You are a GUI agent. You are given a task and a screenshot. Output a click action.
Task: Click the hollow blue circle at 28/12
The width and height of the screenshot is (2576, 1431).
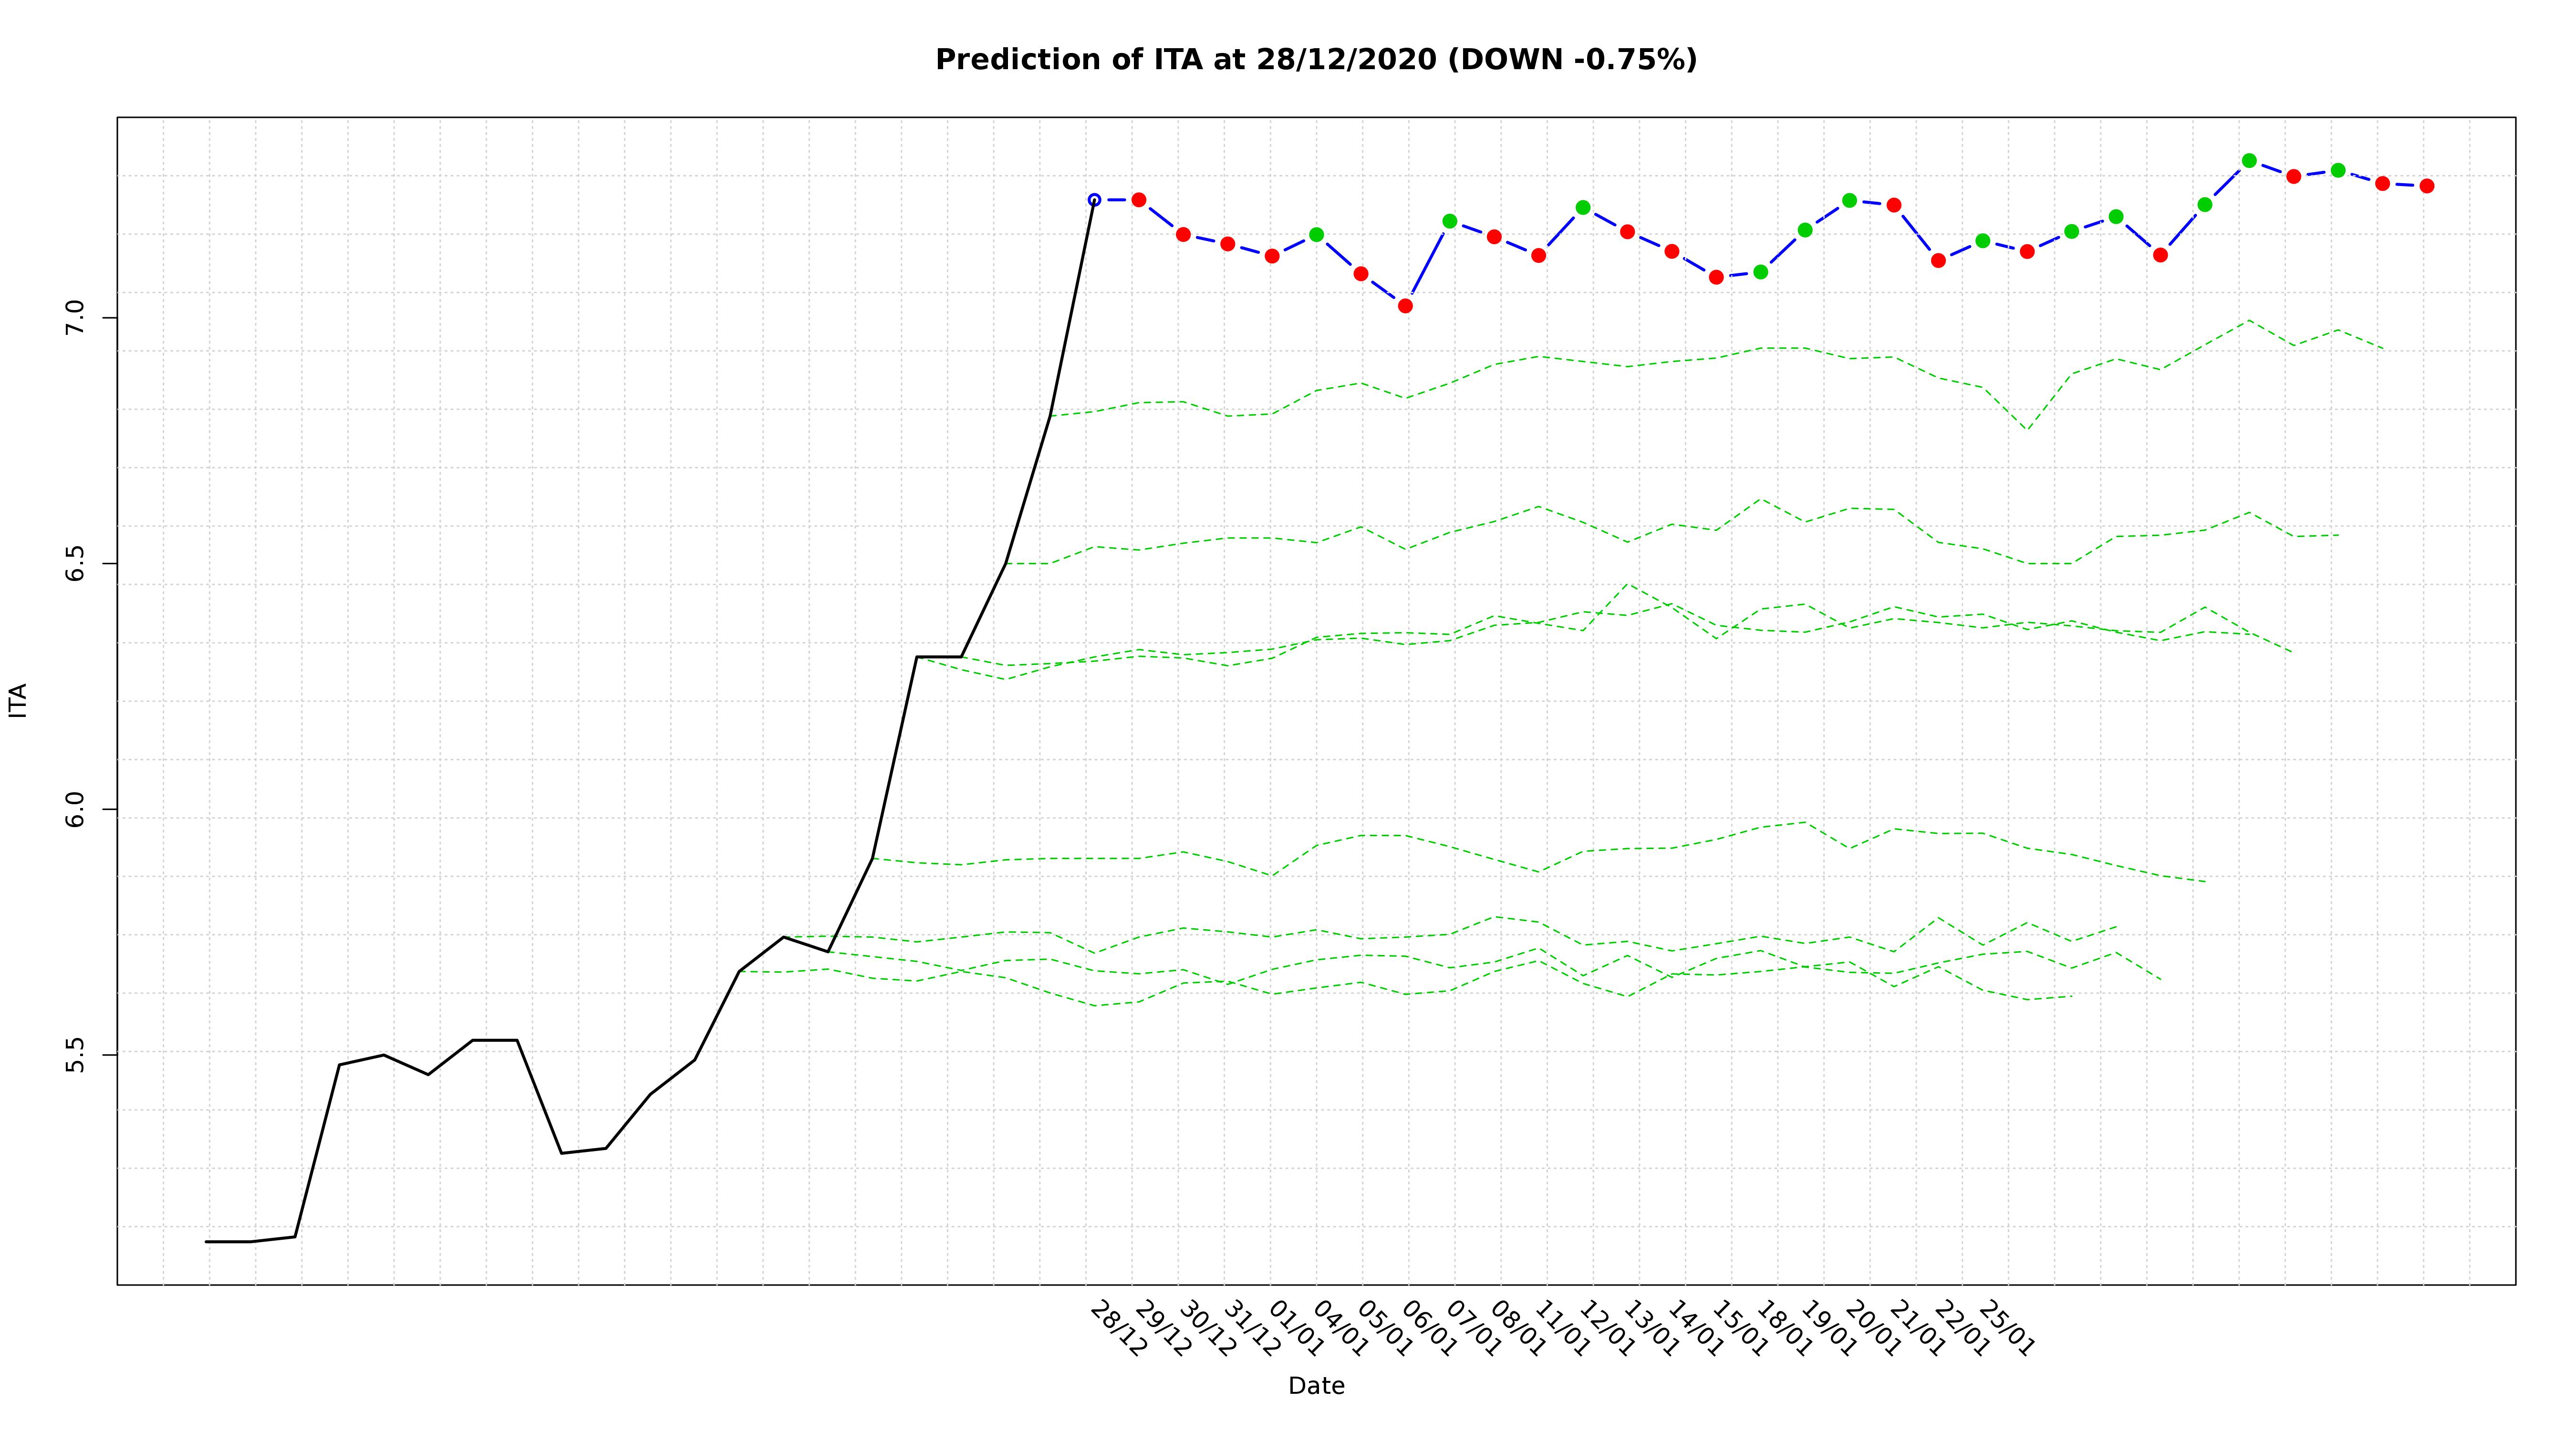(1094, 200)
